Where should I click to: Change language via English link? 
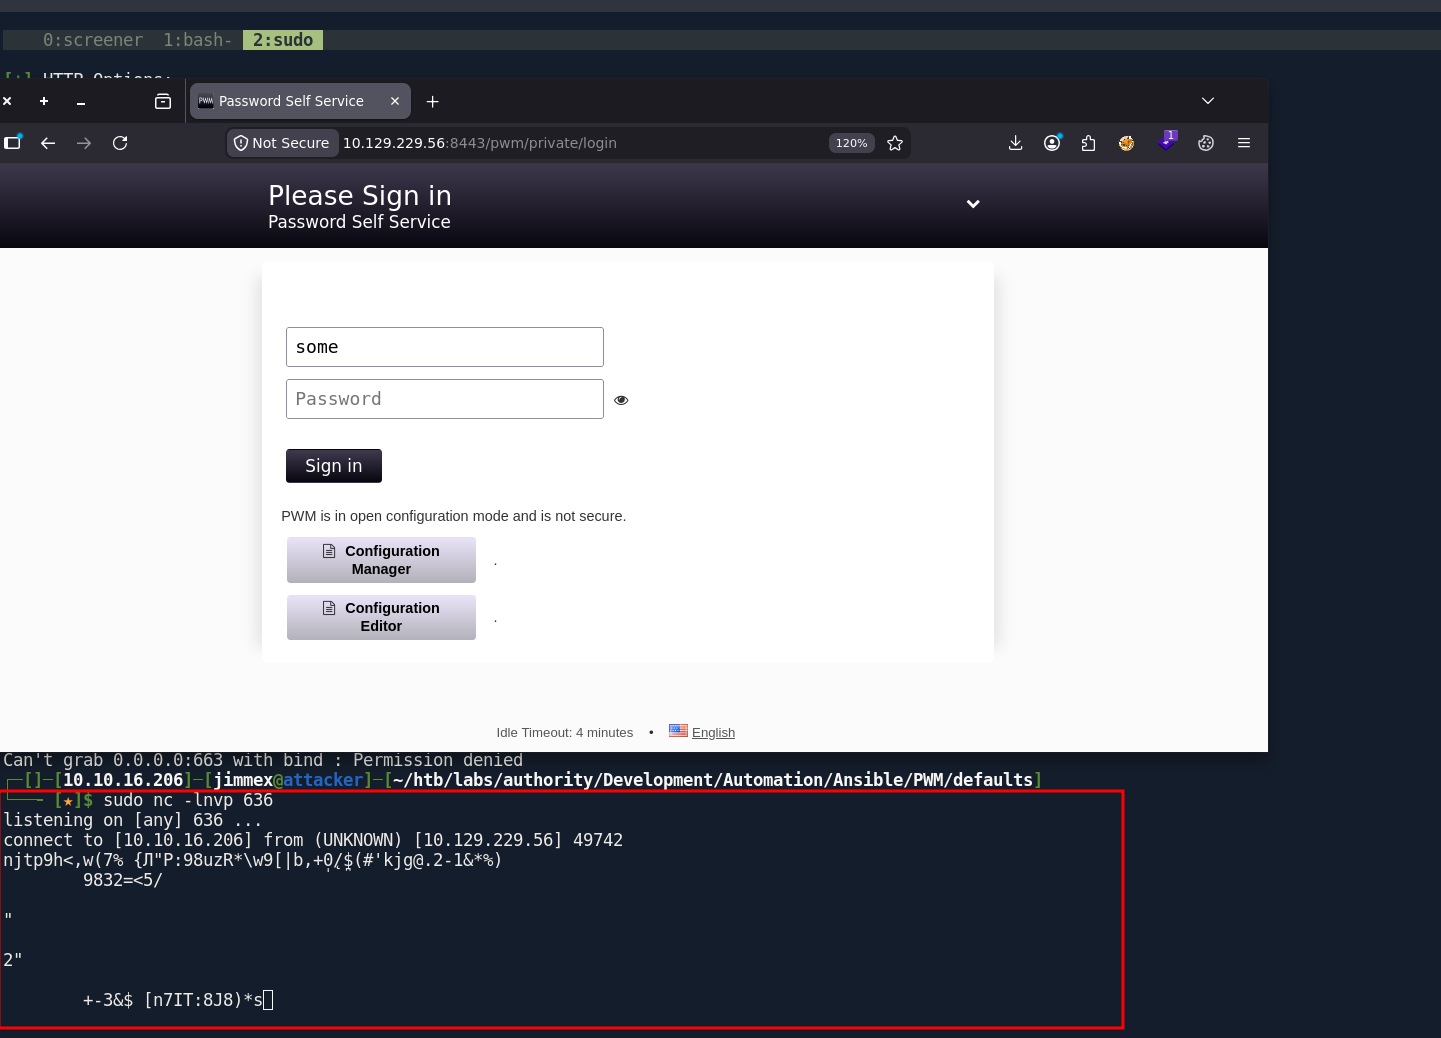pyautogui.click(x=713, y=732)
